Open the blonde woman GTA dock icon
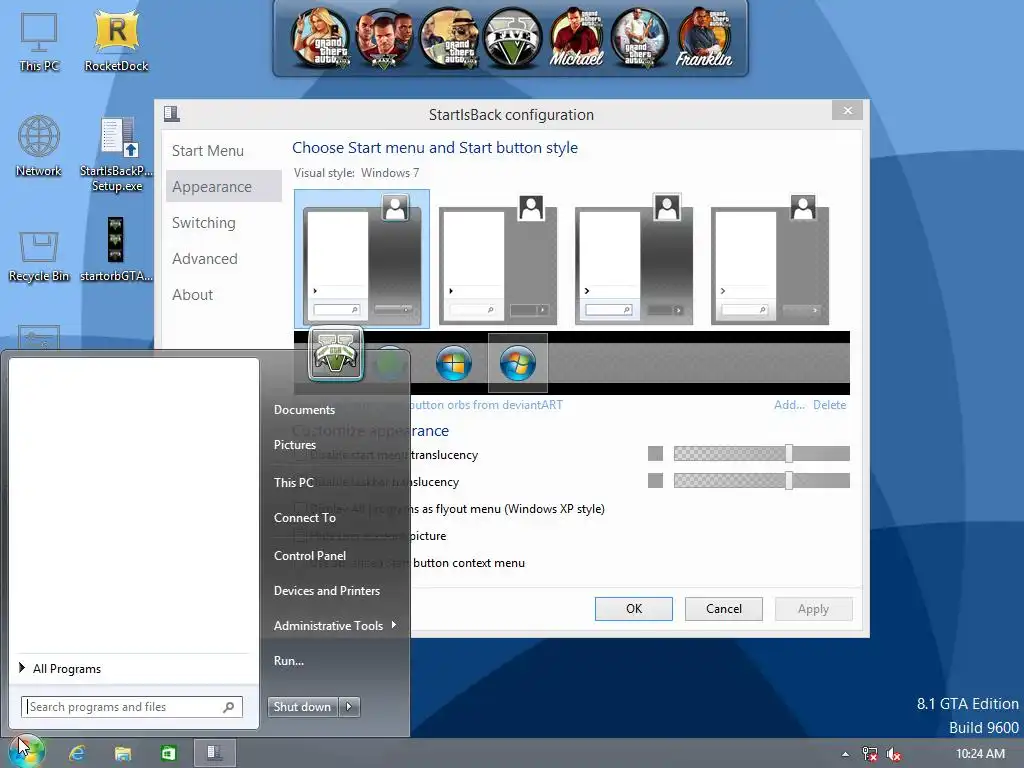Image resolution: width=1024 pixels, height=768 pixels. 320,38
